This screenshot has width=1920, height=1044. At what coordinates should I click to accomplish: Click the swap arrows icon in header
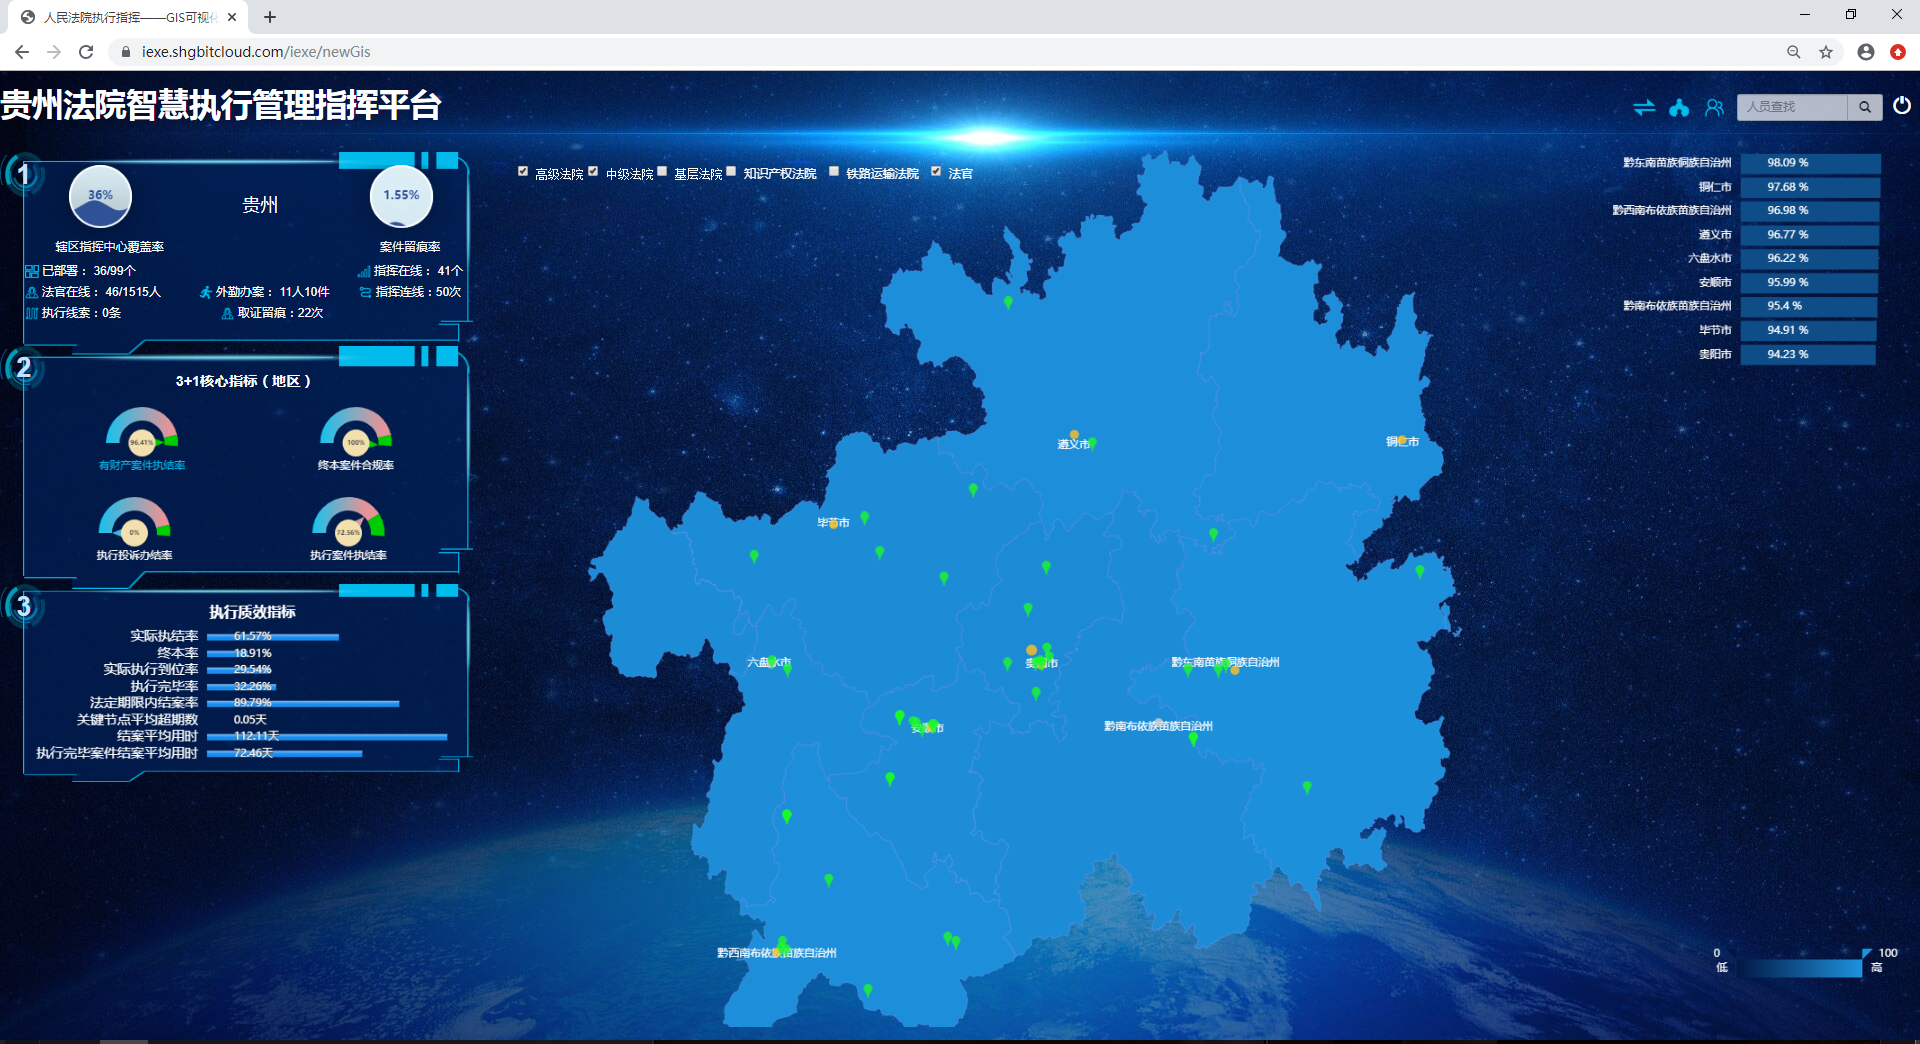pos(1644,107)
